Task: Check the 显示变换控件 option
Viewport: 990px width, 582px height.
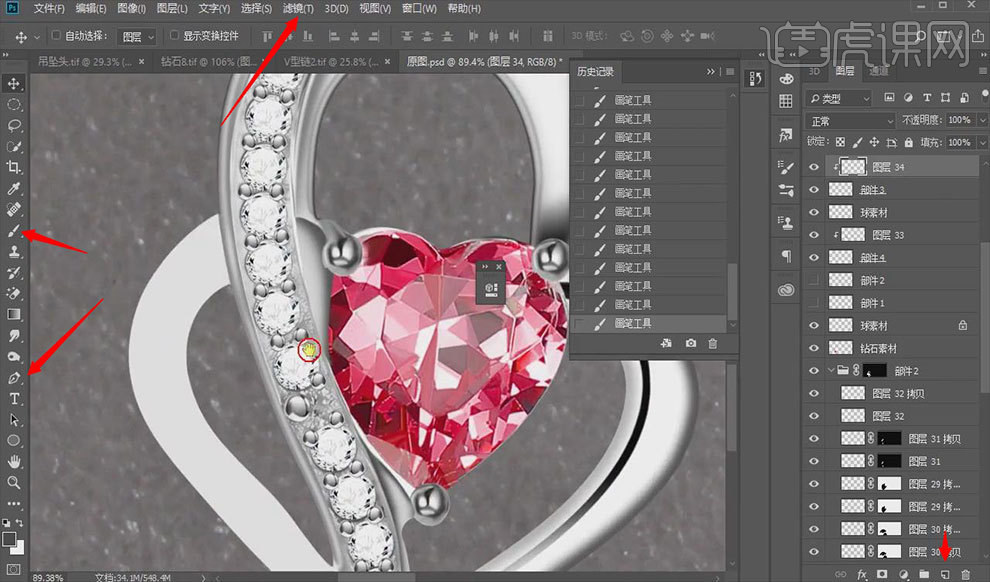Action: tap(175, 36)
